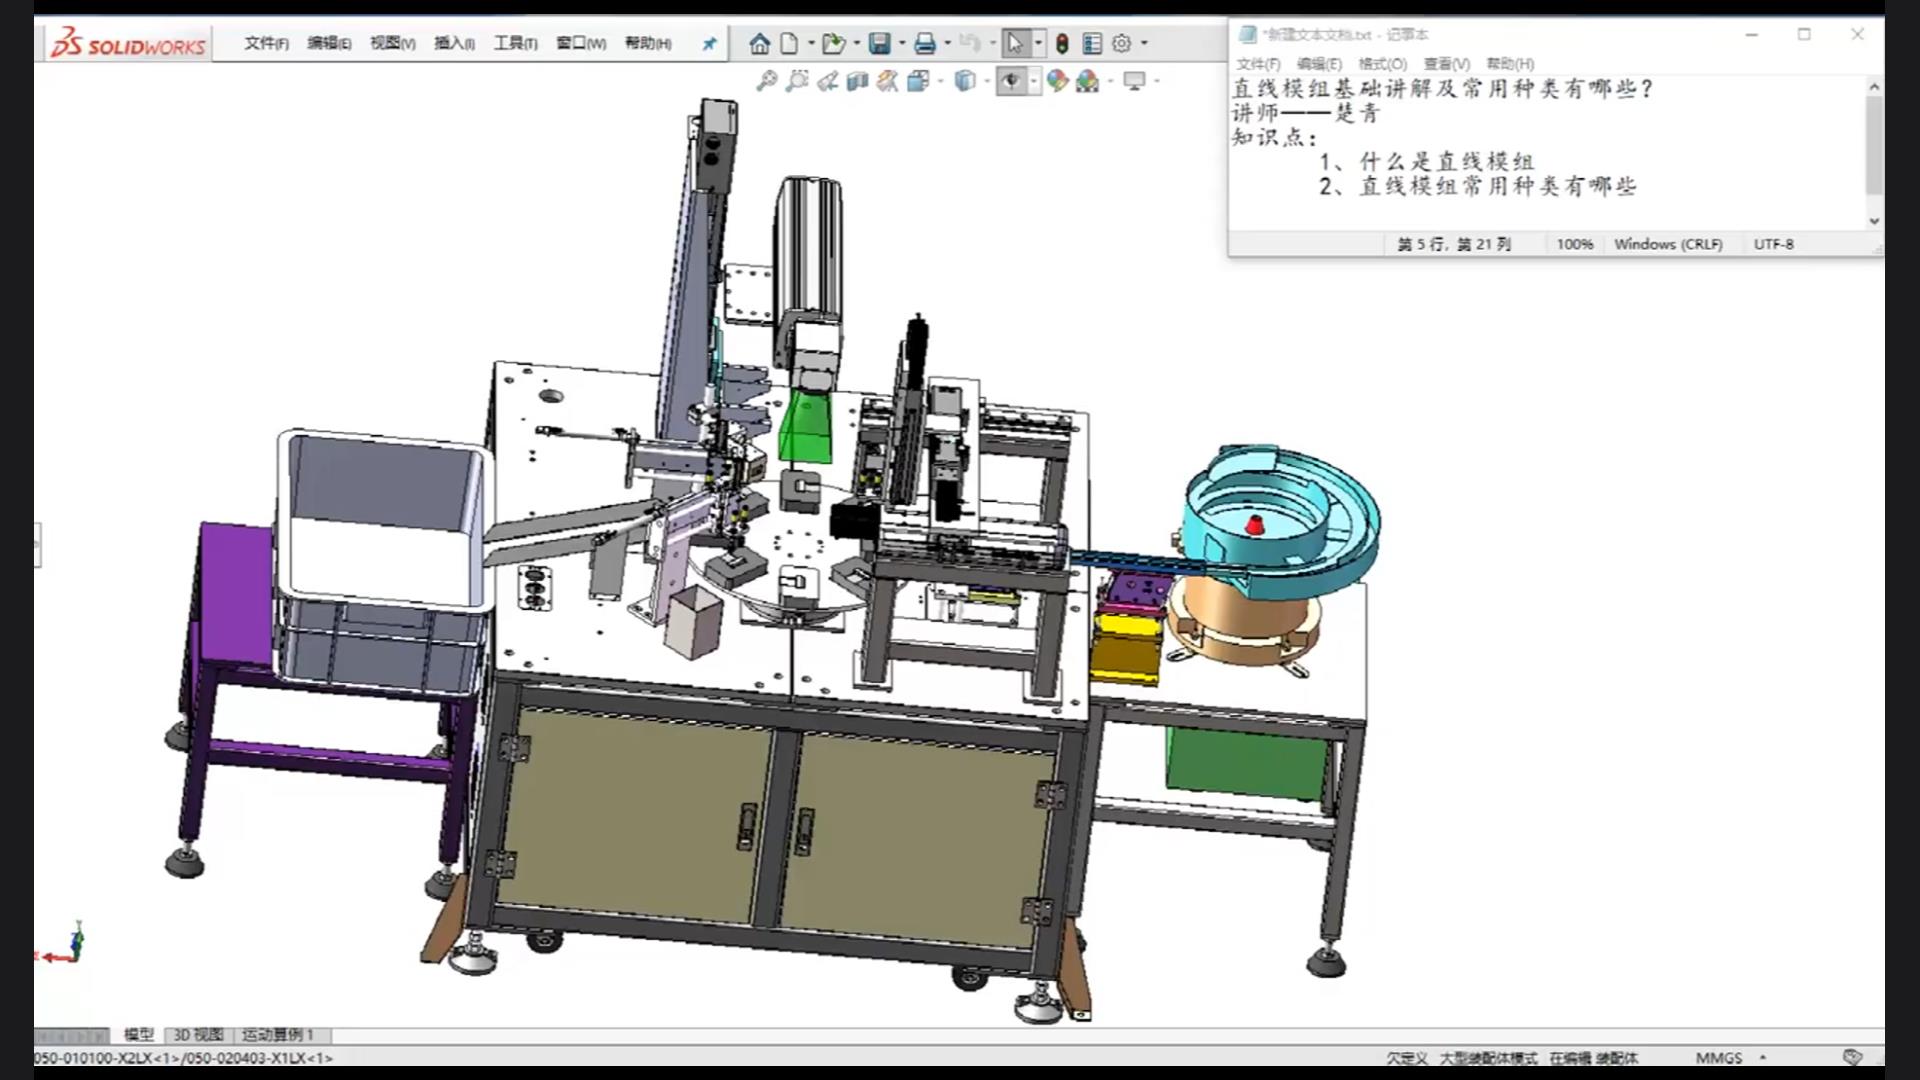Open Notepad's 格式(O) menu
The width and height of the screenshot is (1920, 1080).
coord(1382,64)
